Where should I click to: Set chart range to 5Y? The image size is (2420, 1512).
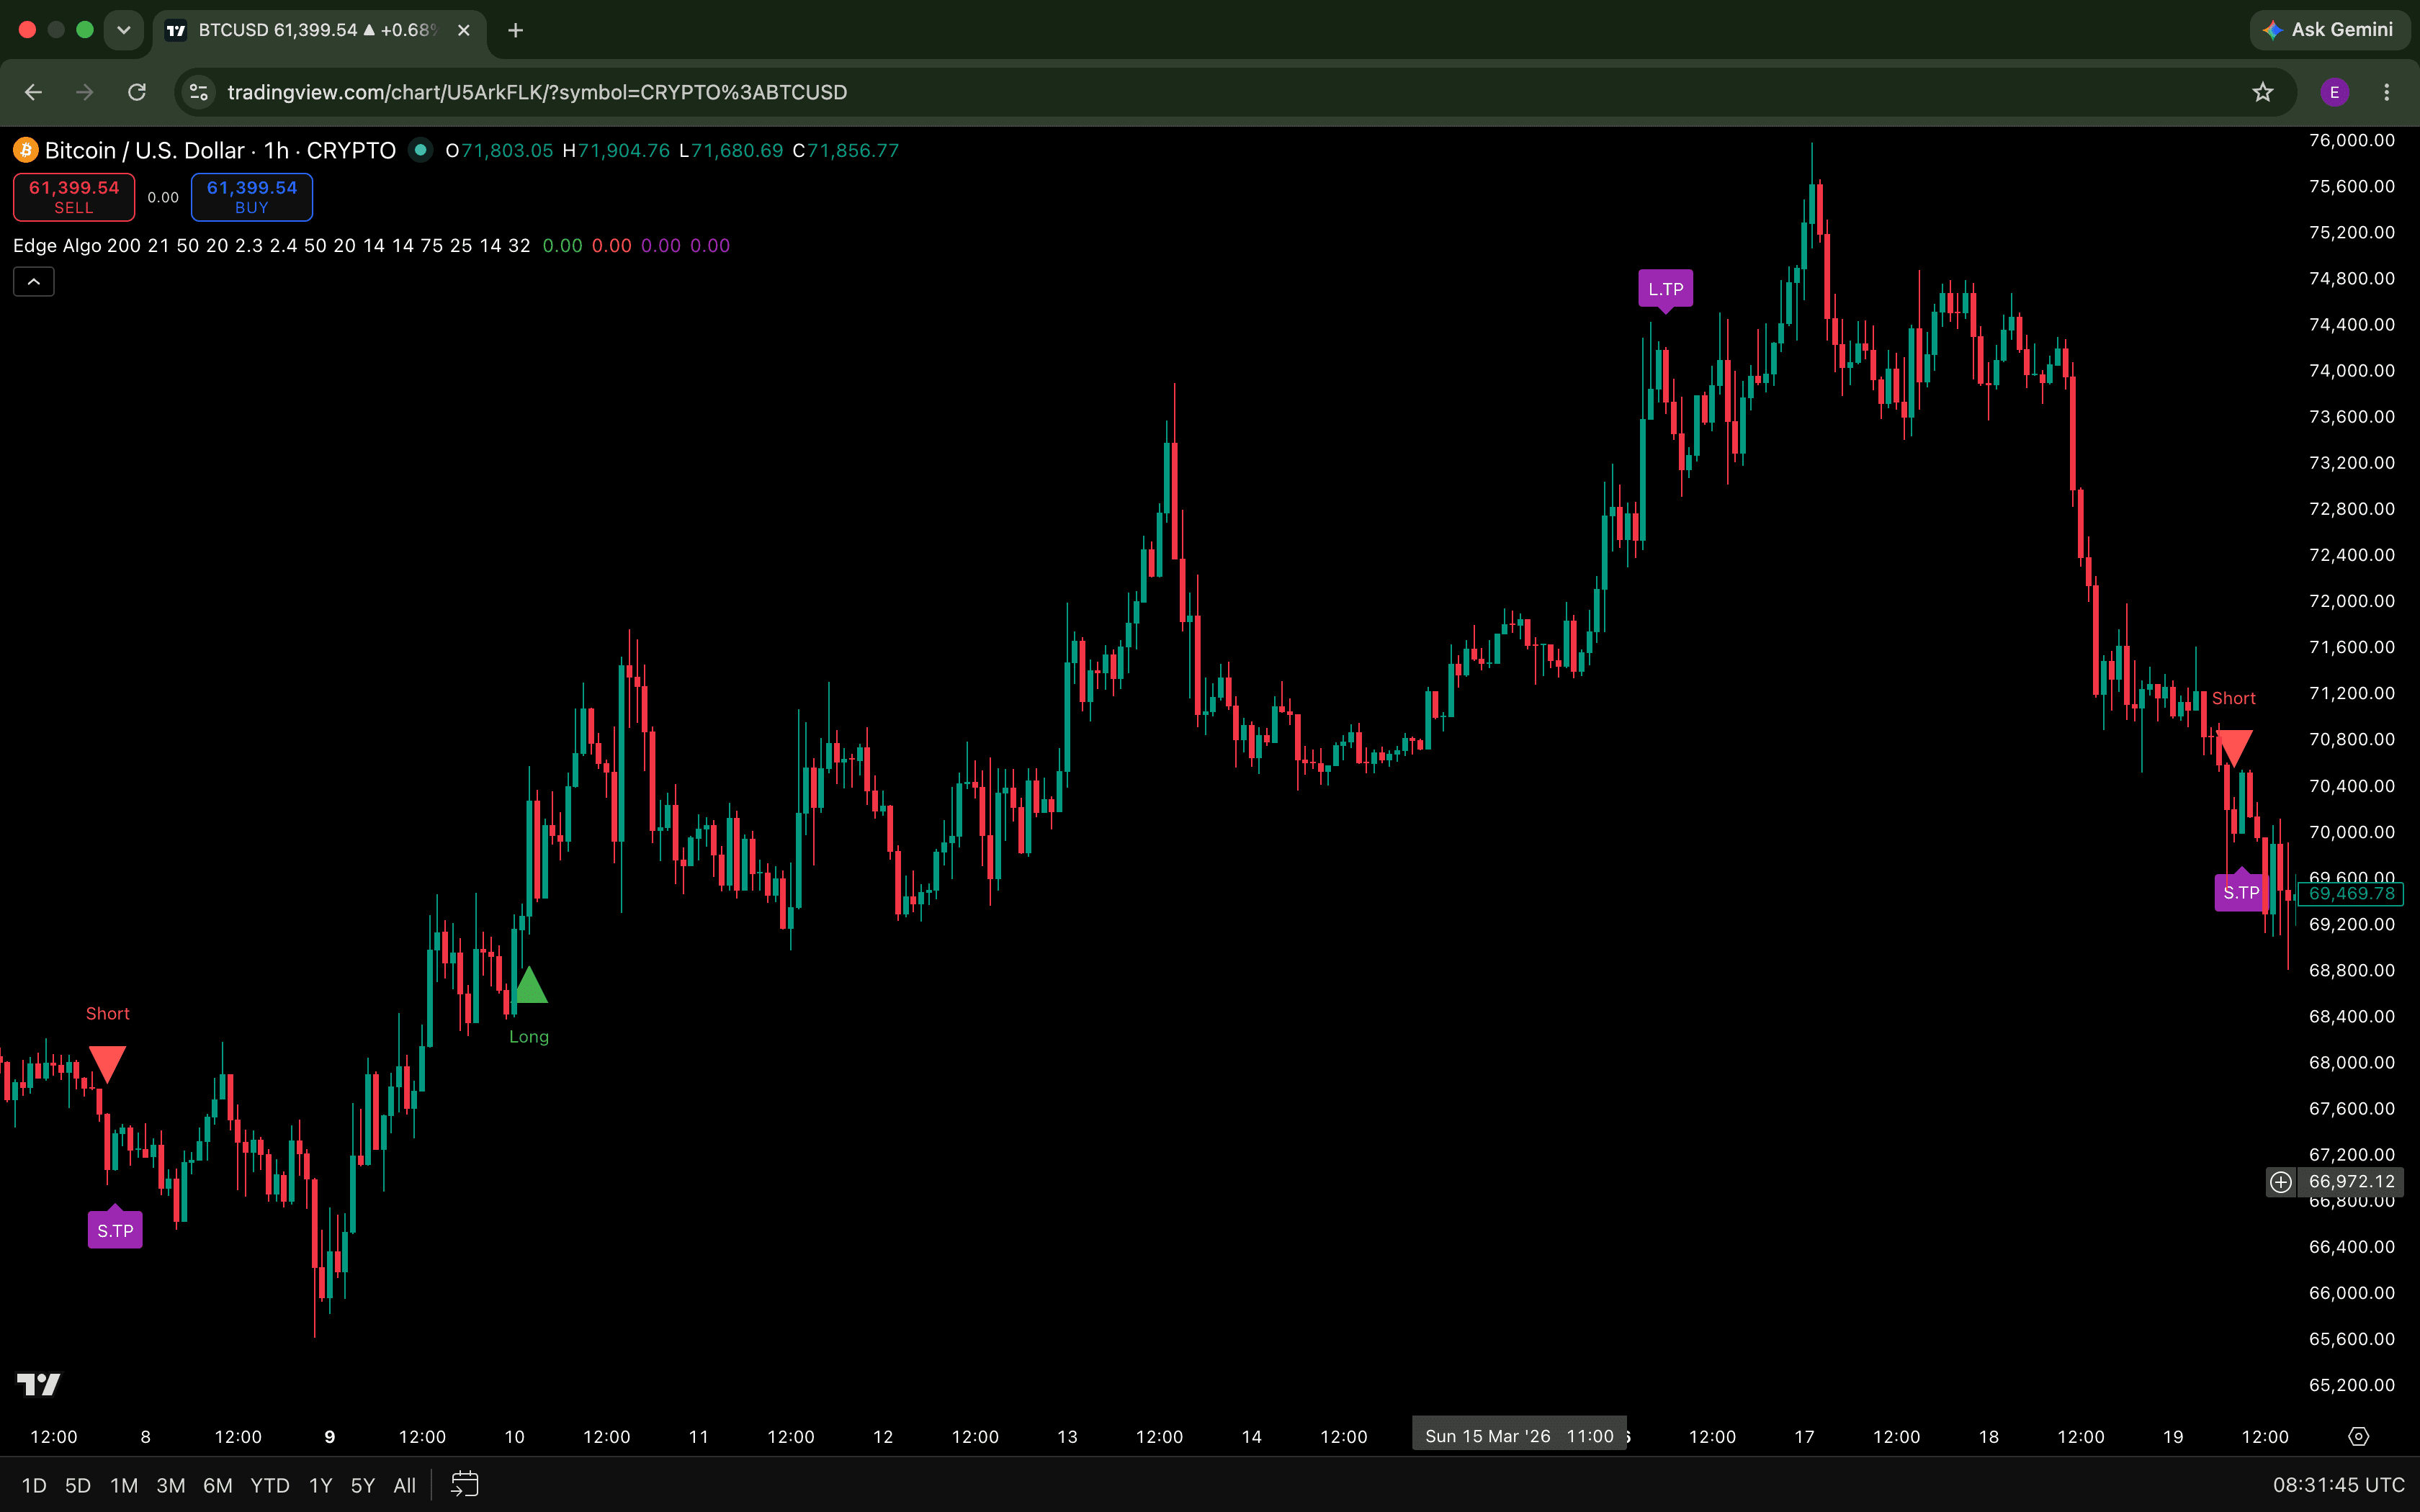point(363,1485)
